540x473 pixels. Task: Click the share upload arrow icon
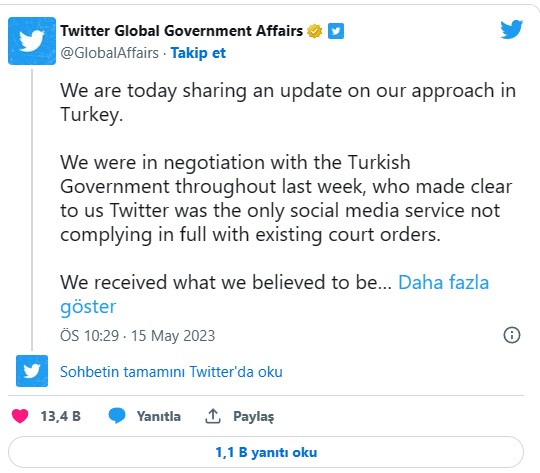point(213,416)
